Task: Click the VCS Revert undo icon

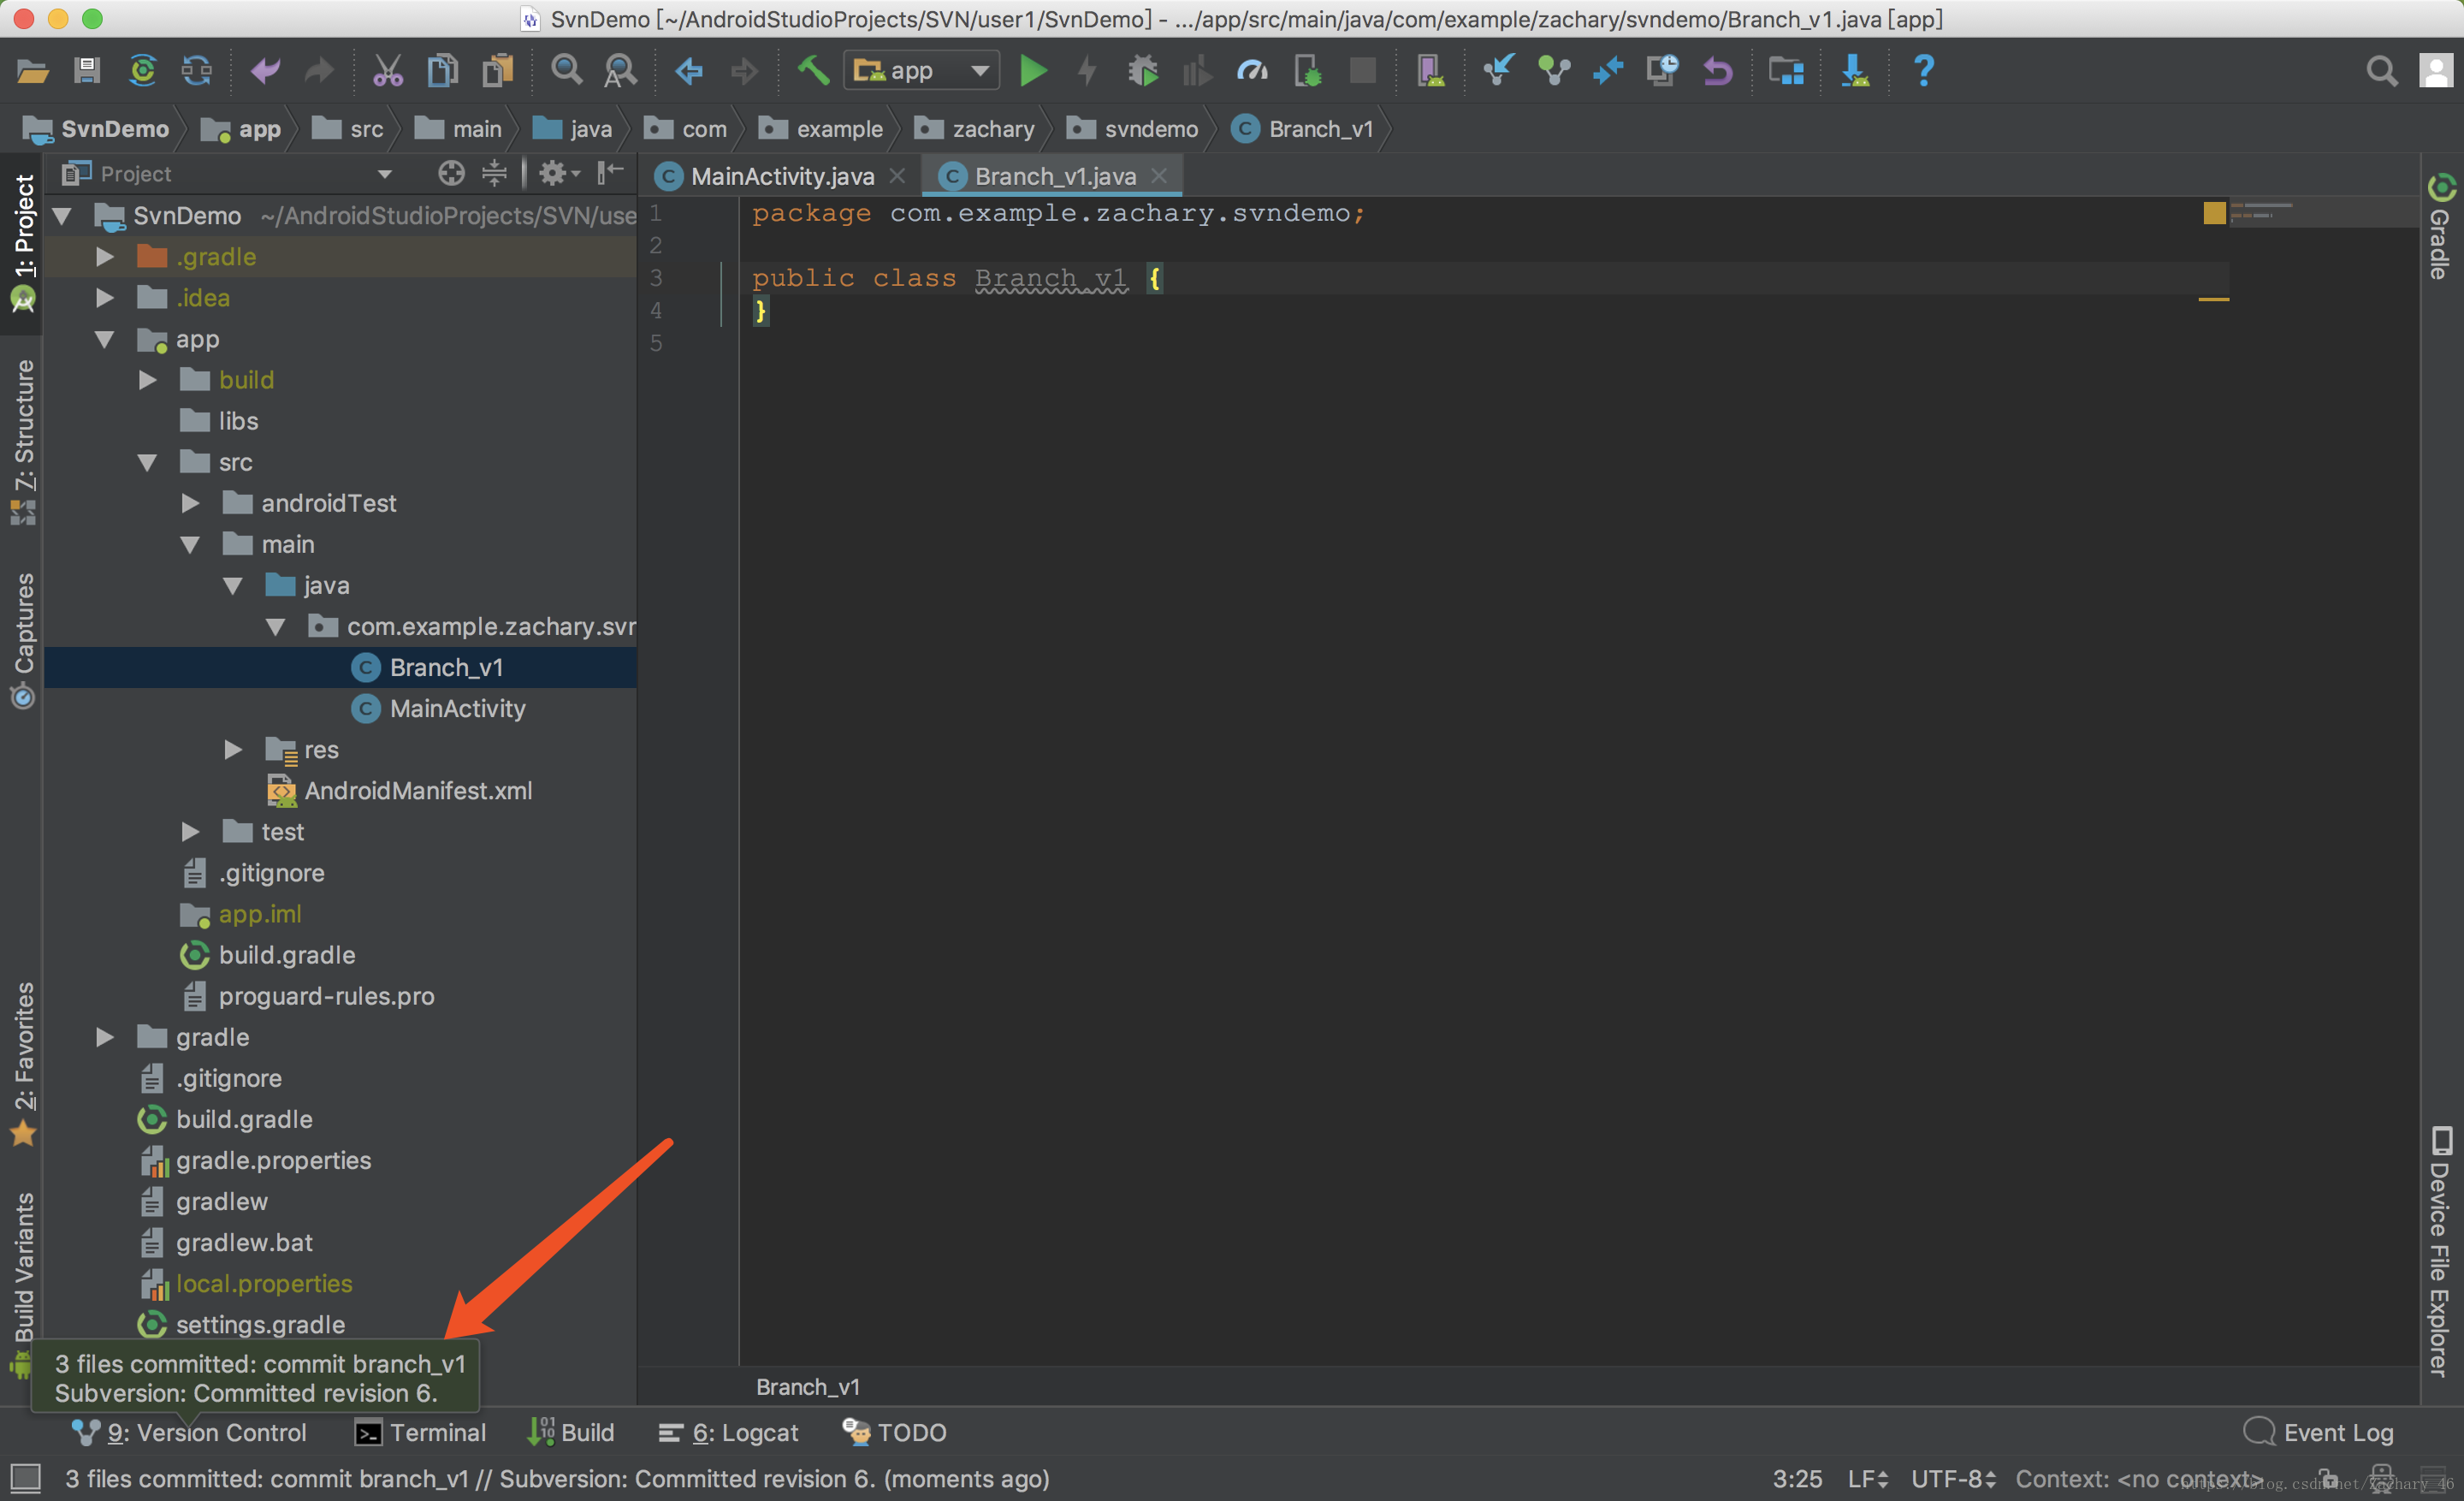Action: point(1718,71)
